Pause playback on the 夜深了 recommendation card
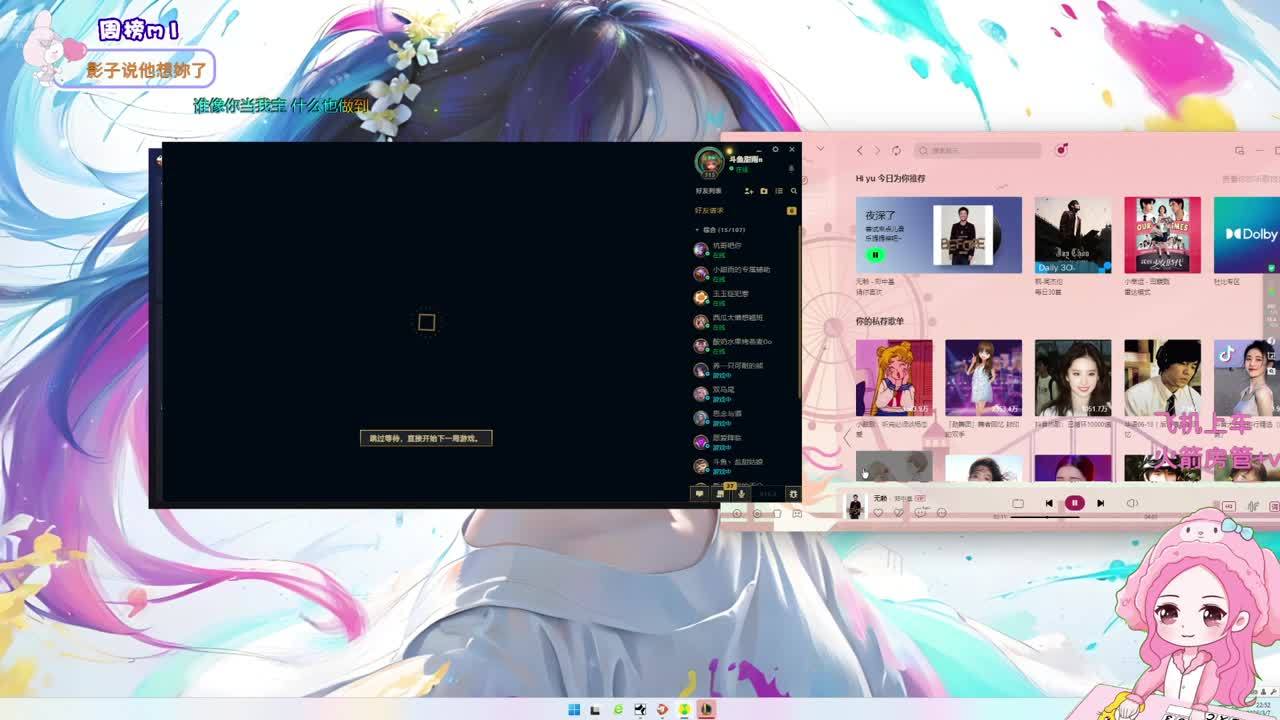Screen dimensions: 1280x720 tap(875, 255)
